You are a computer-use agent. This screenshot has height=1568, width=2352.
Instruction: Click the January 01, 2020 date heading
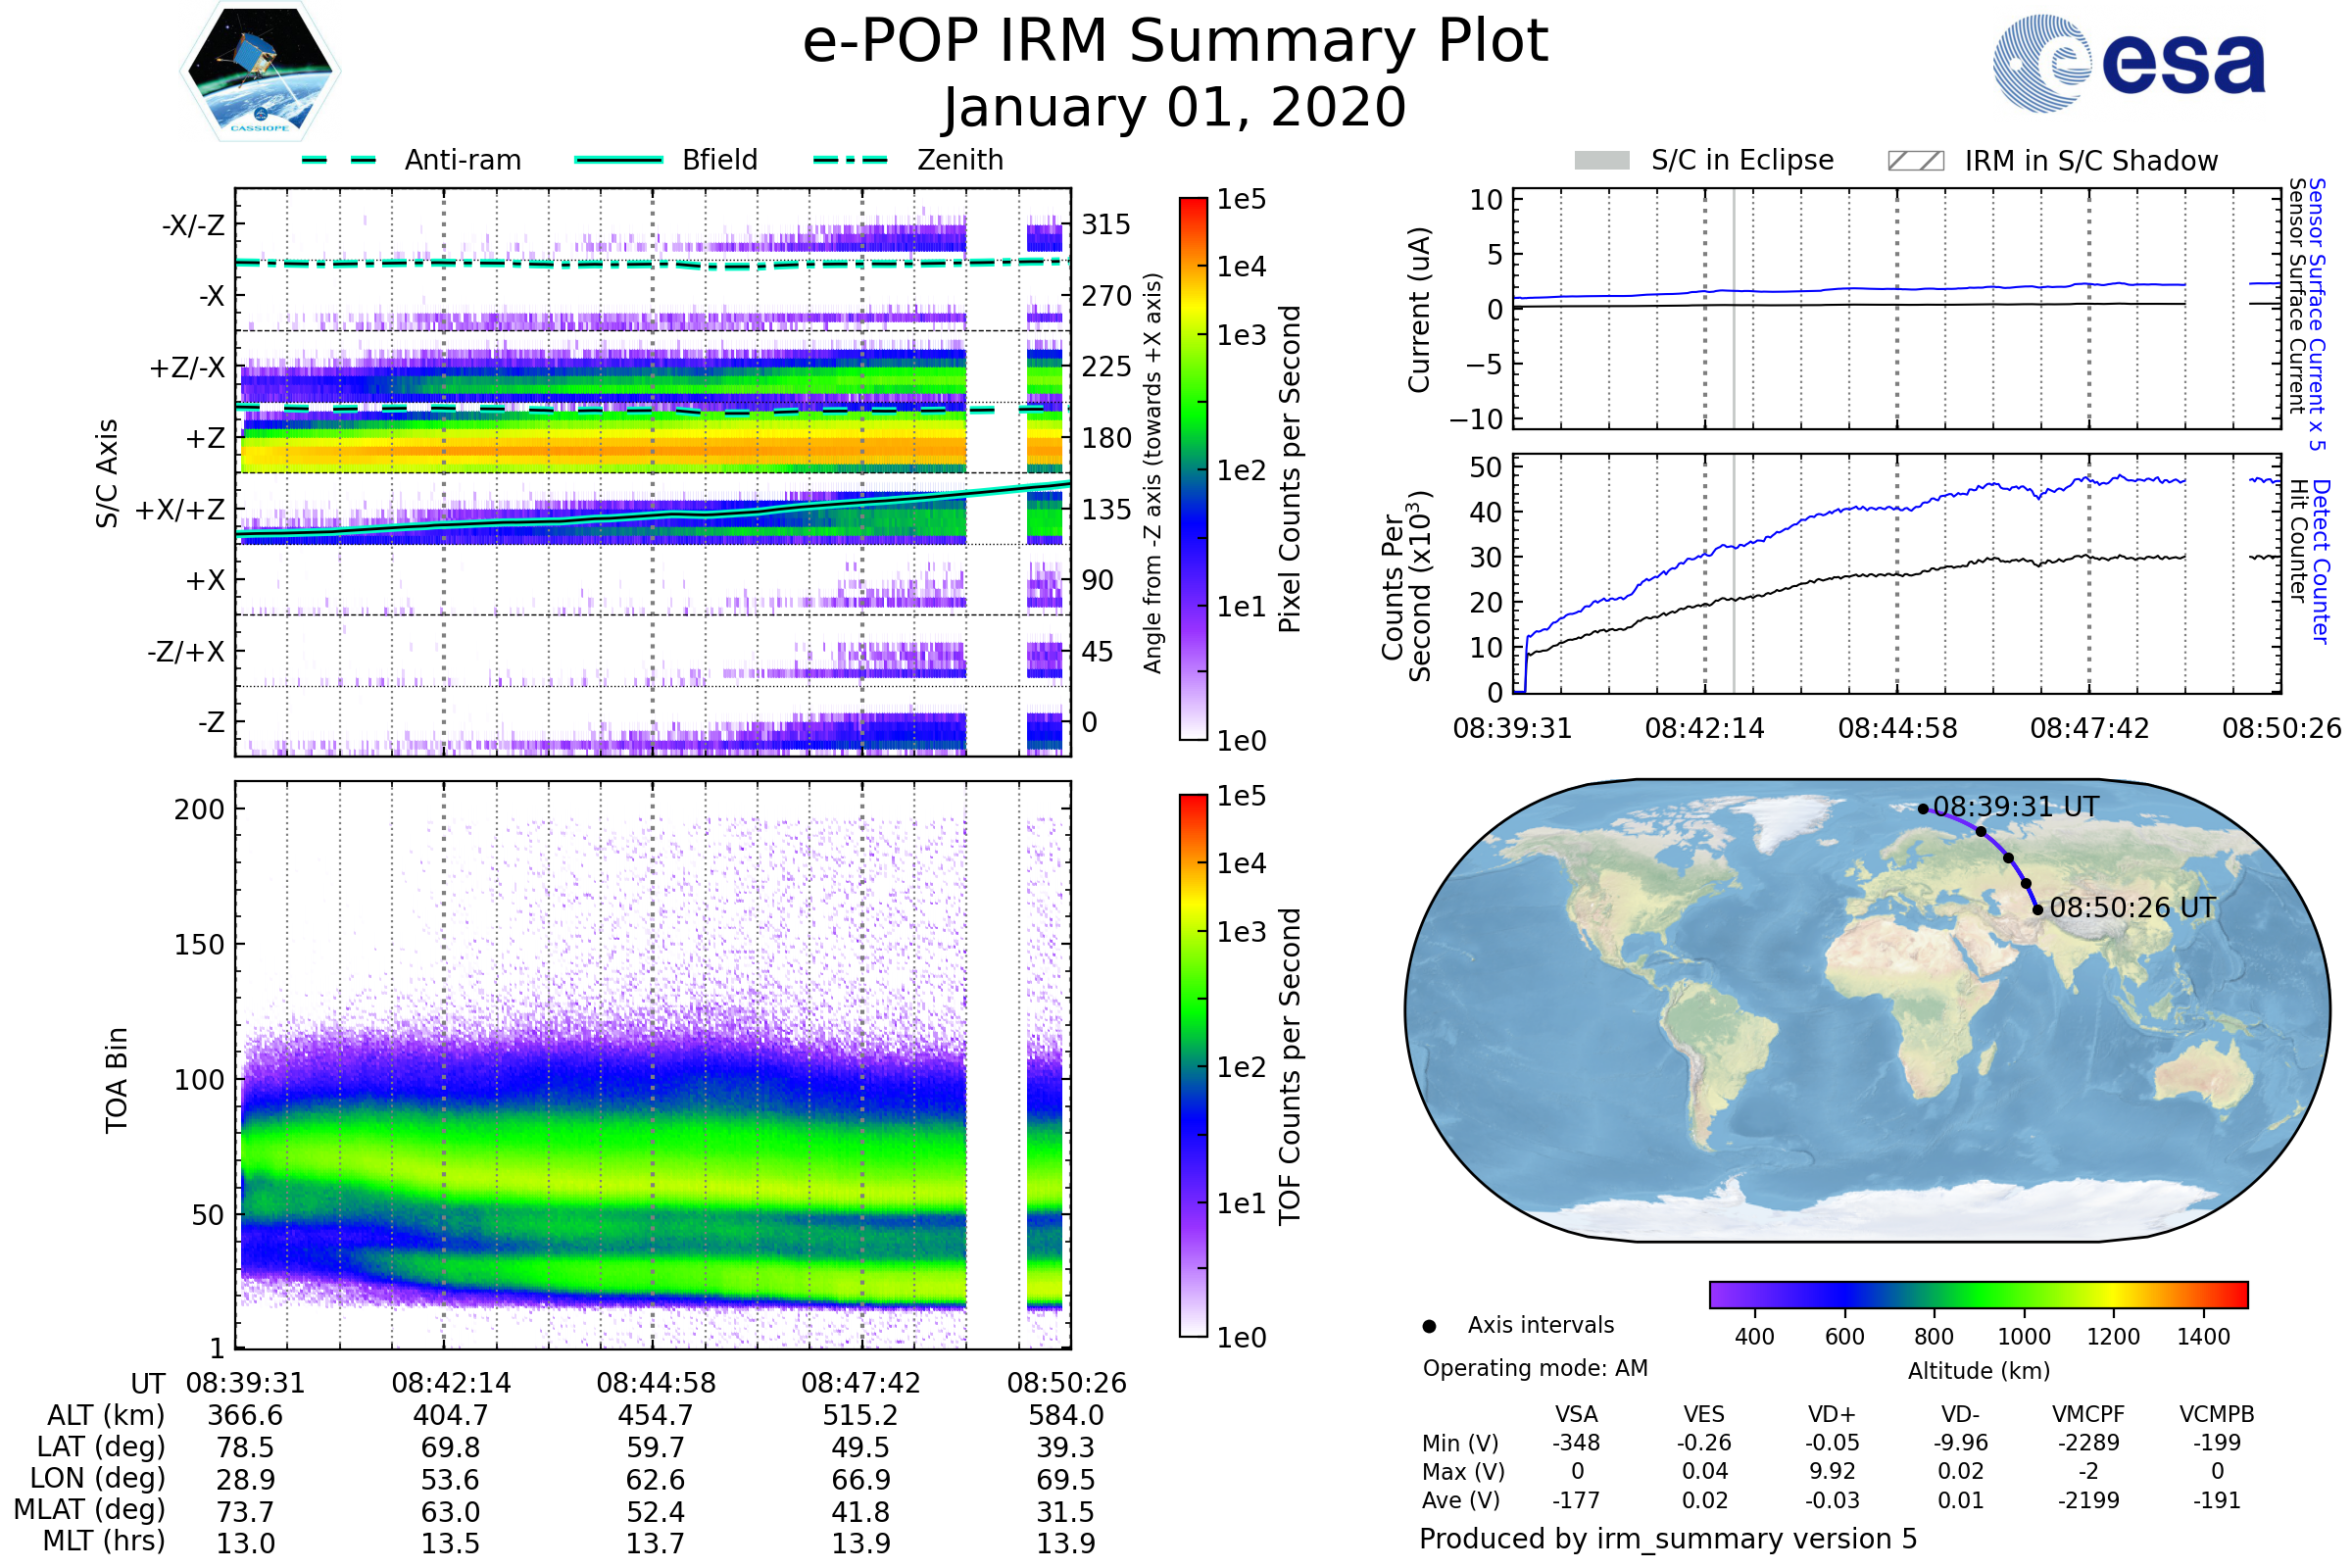tap(1175, 108)
